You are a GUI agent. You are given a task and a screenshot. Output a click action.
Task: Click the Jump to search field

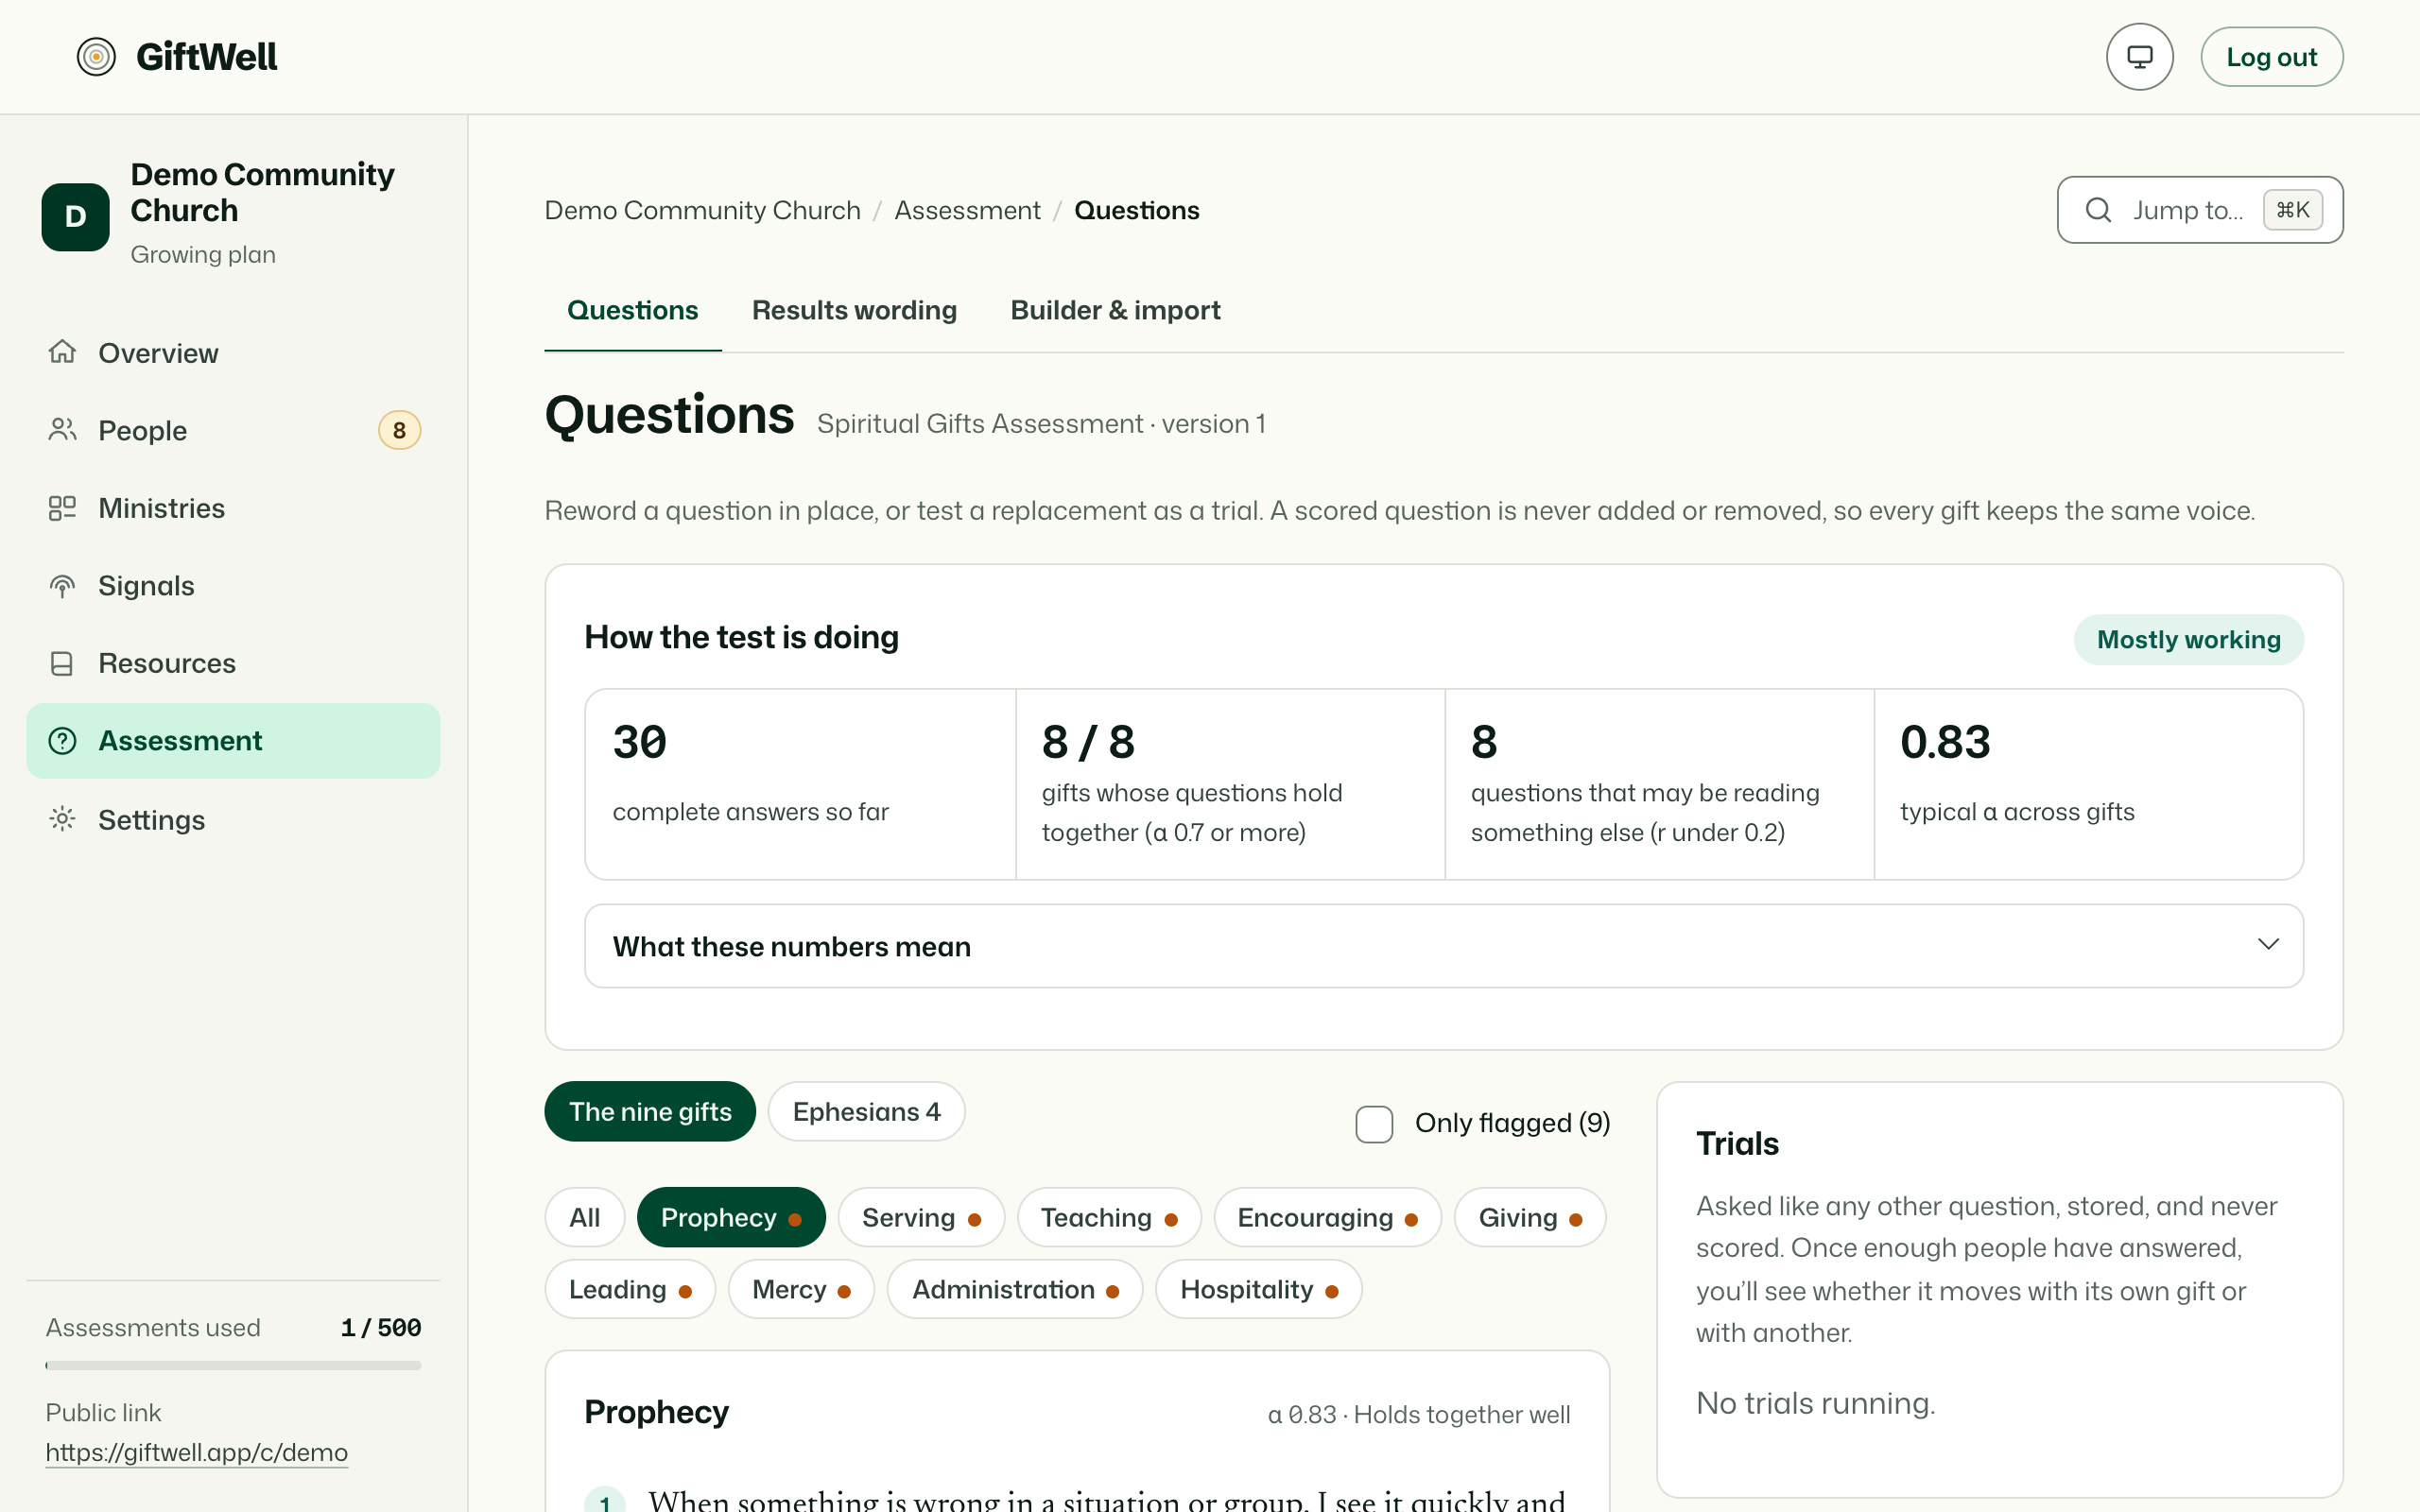2200,210
